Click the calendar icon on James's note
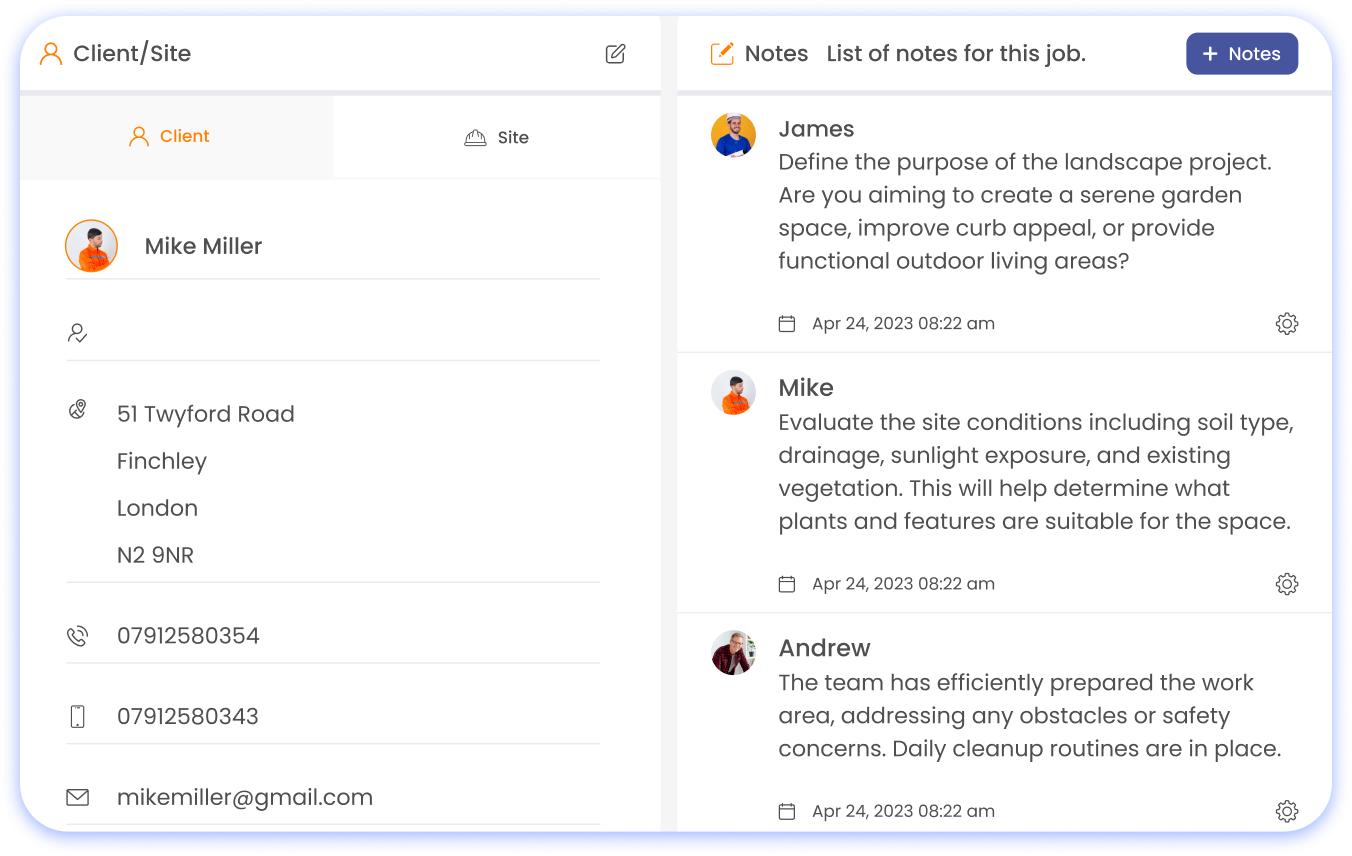Viewport: 1352px width, 856px height. 787,324
